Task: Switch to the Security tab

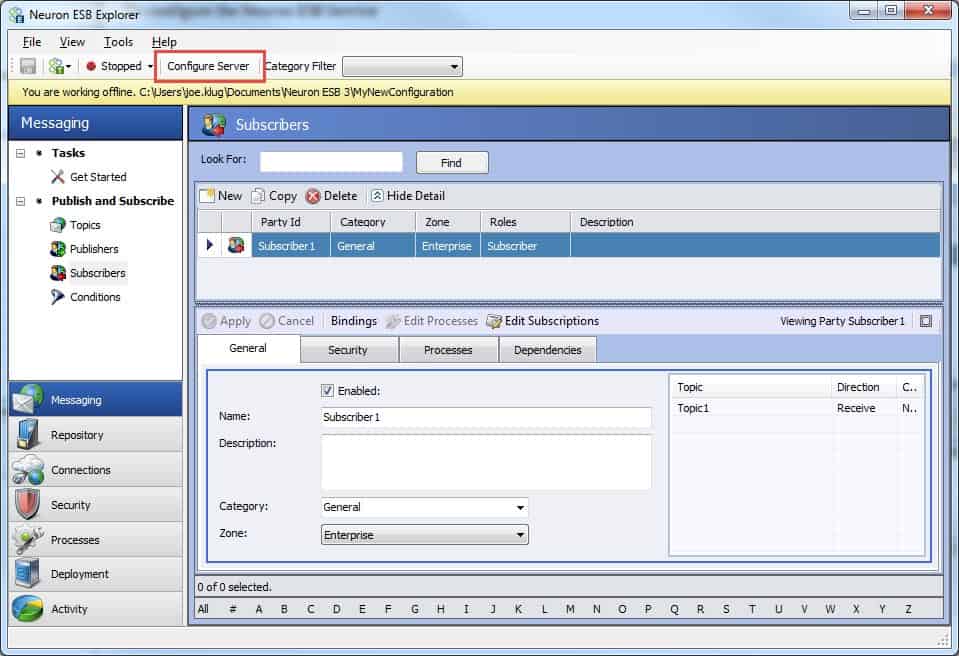Action: (x=348, y=350)
